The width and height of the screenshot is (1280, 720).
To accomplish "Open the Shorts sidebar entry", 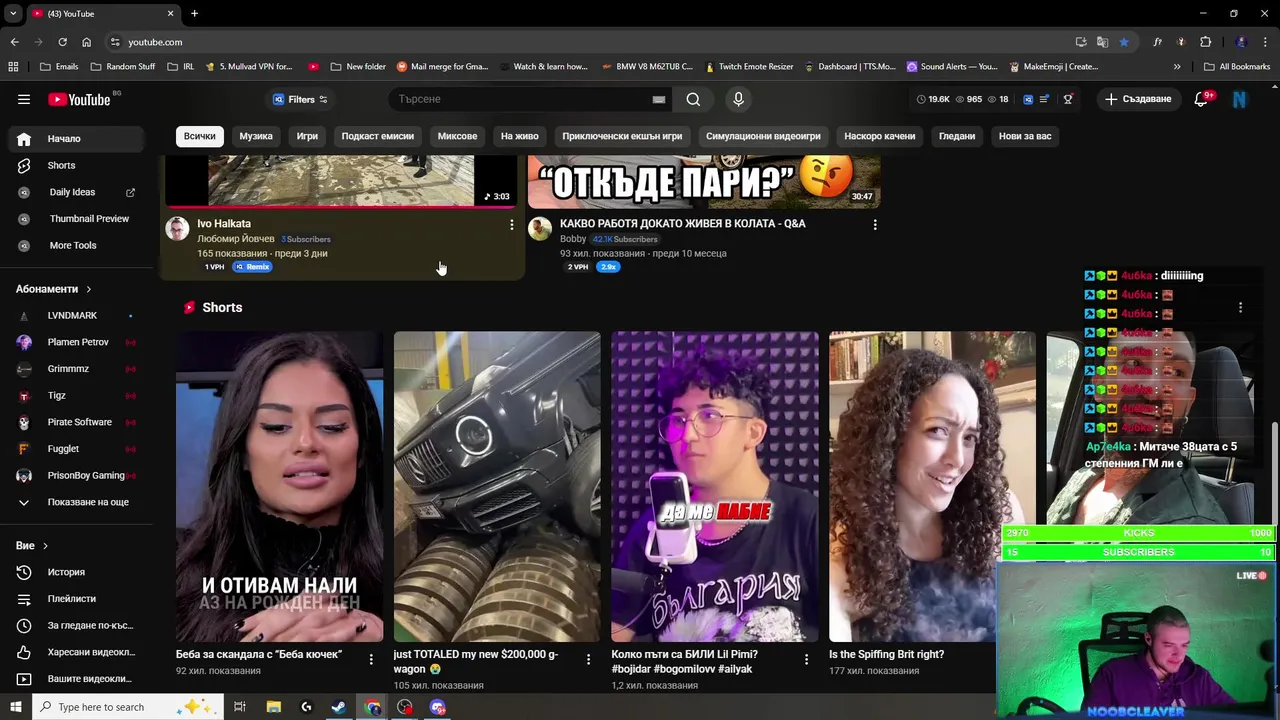I will pyautogui.click(x=77, y=165).
